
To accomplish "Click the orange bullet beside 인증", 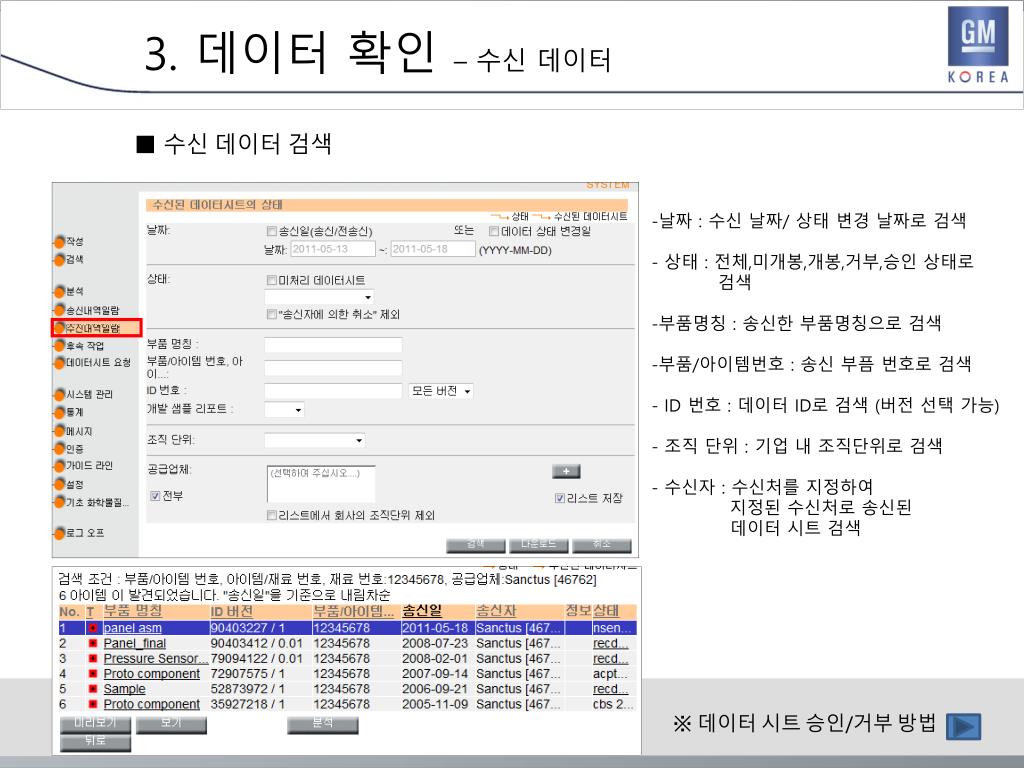I will tap(59, 449).
